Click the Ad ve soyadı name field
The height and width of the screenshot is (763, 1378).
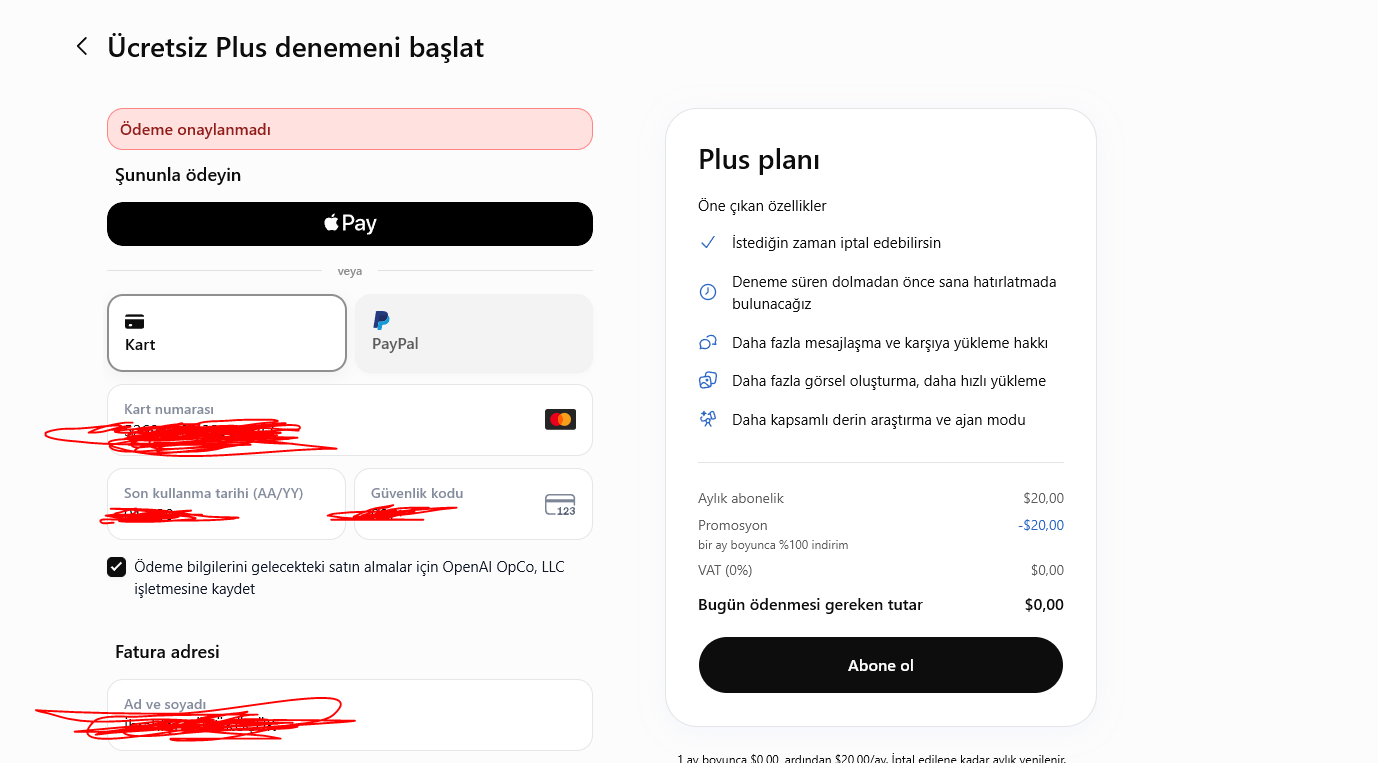(x=350, y=715)
